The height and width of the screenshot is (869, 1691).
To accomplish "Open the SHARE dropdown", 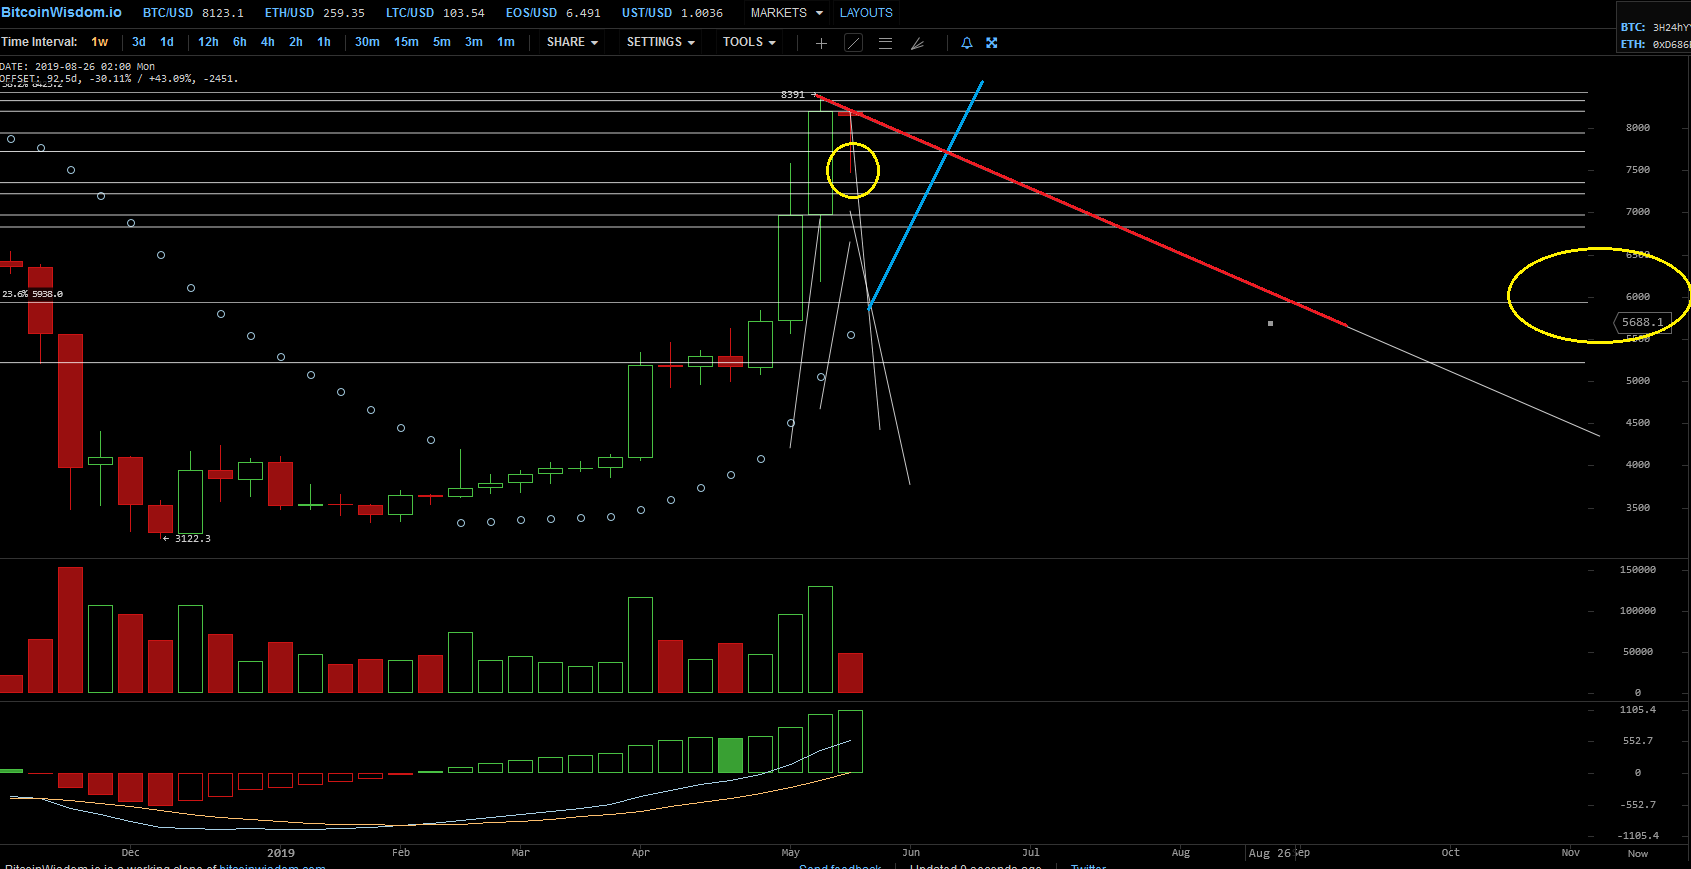I will click(572, 42).
